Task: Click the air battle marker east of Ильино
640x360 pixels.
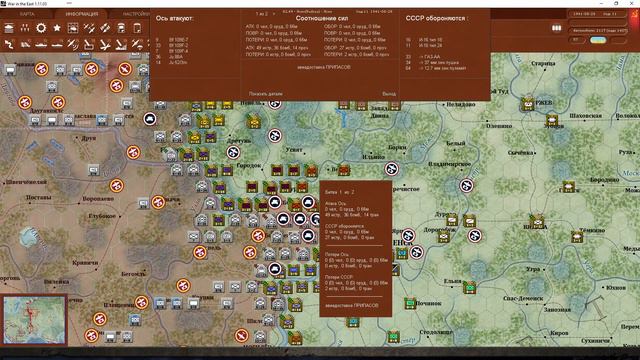Action: (391, 169)
